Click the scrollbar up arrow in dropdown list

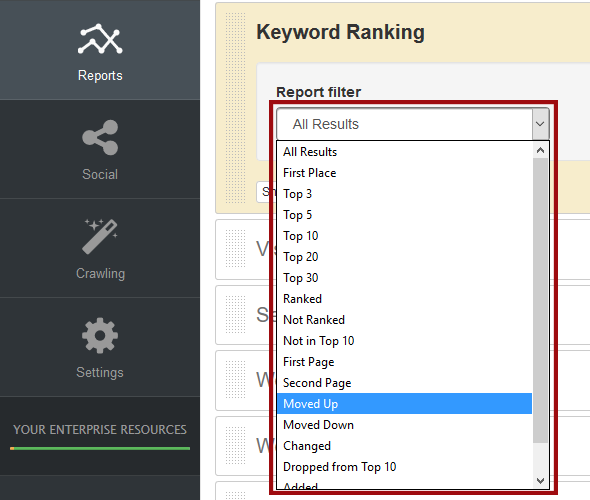pyautogui.click(x=540, y=150)
